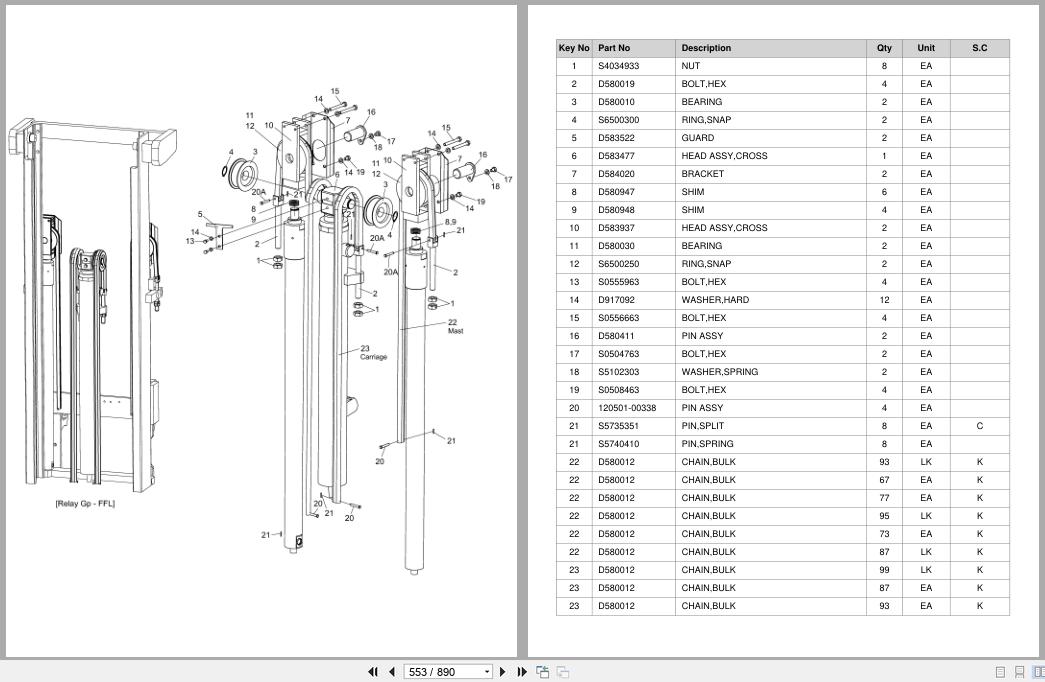Screen dimensions: 1045x682
Task: Select part number D917092
Action: tap(616, 300)
